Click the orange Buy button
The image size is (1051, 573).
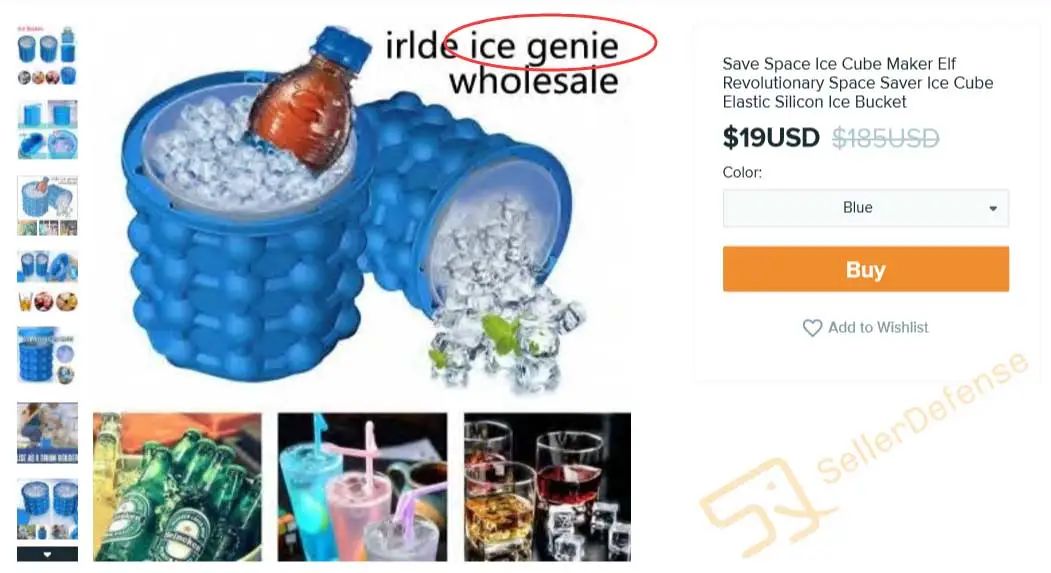pos(865,269)
